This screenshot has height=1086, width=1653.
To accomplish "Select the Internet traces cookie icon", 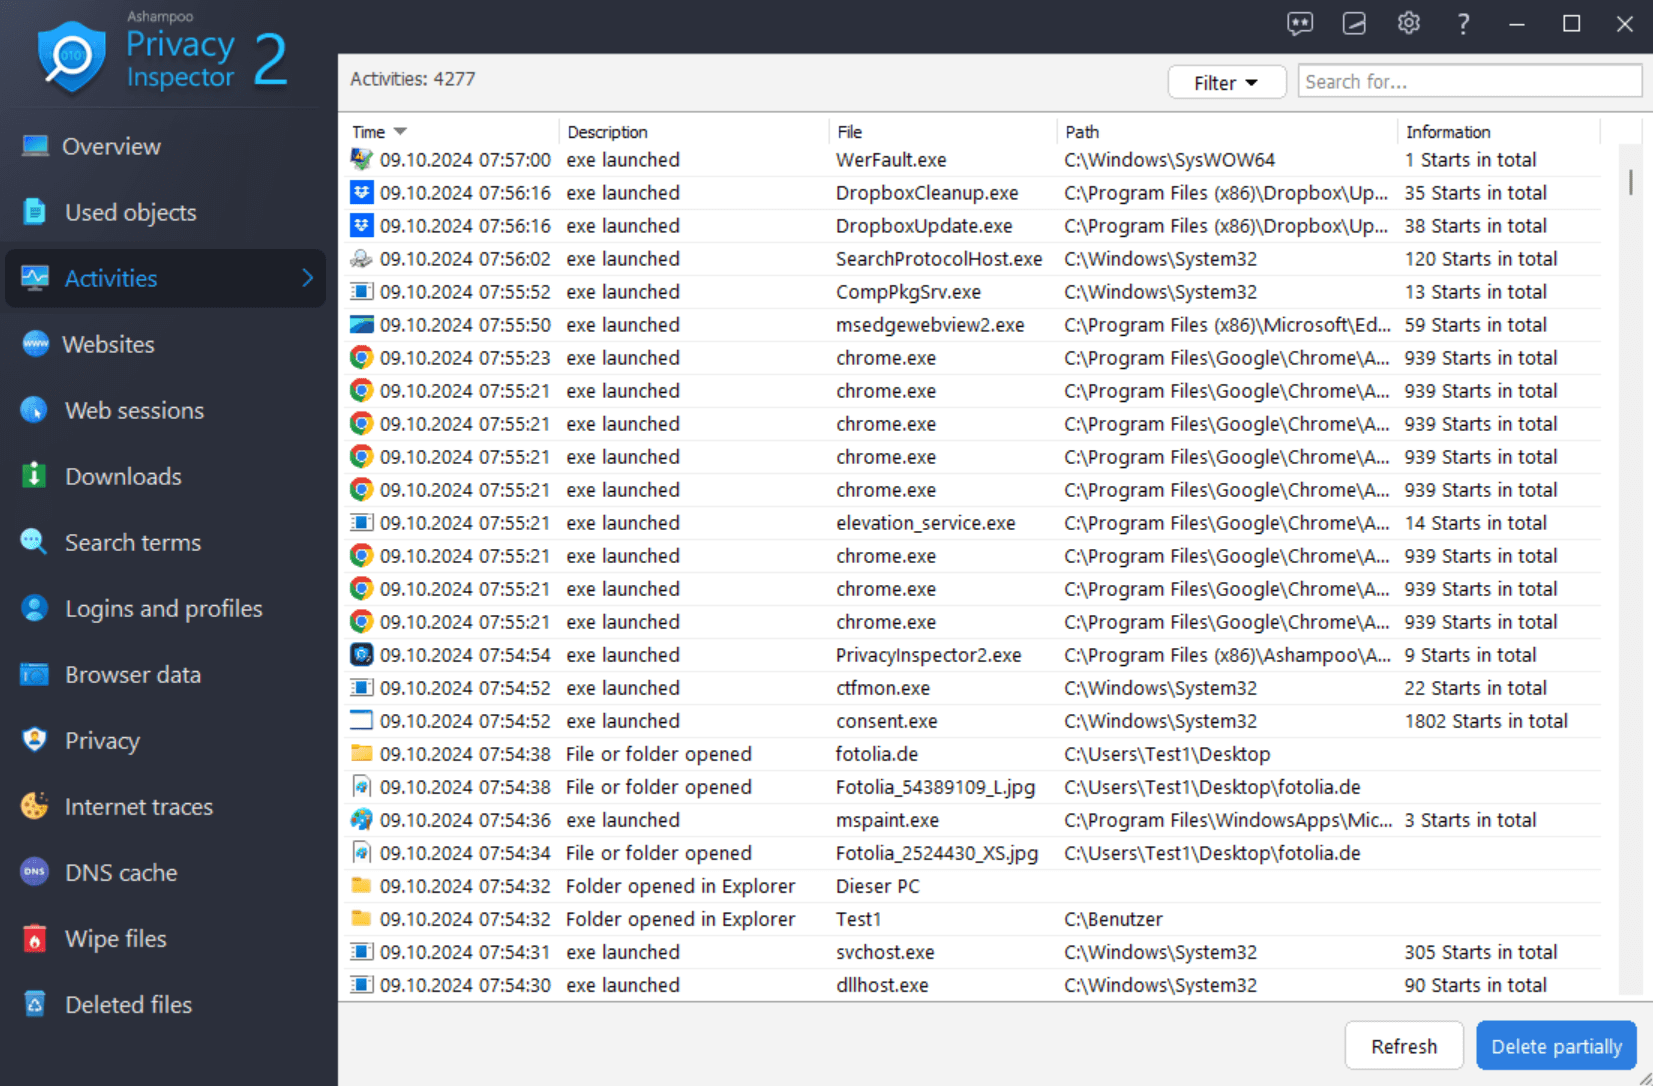I will click(33, 806).
